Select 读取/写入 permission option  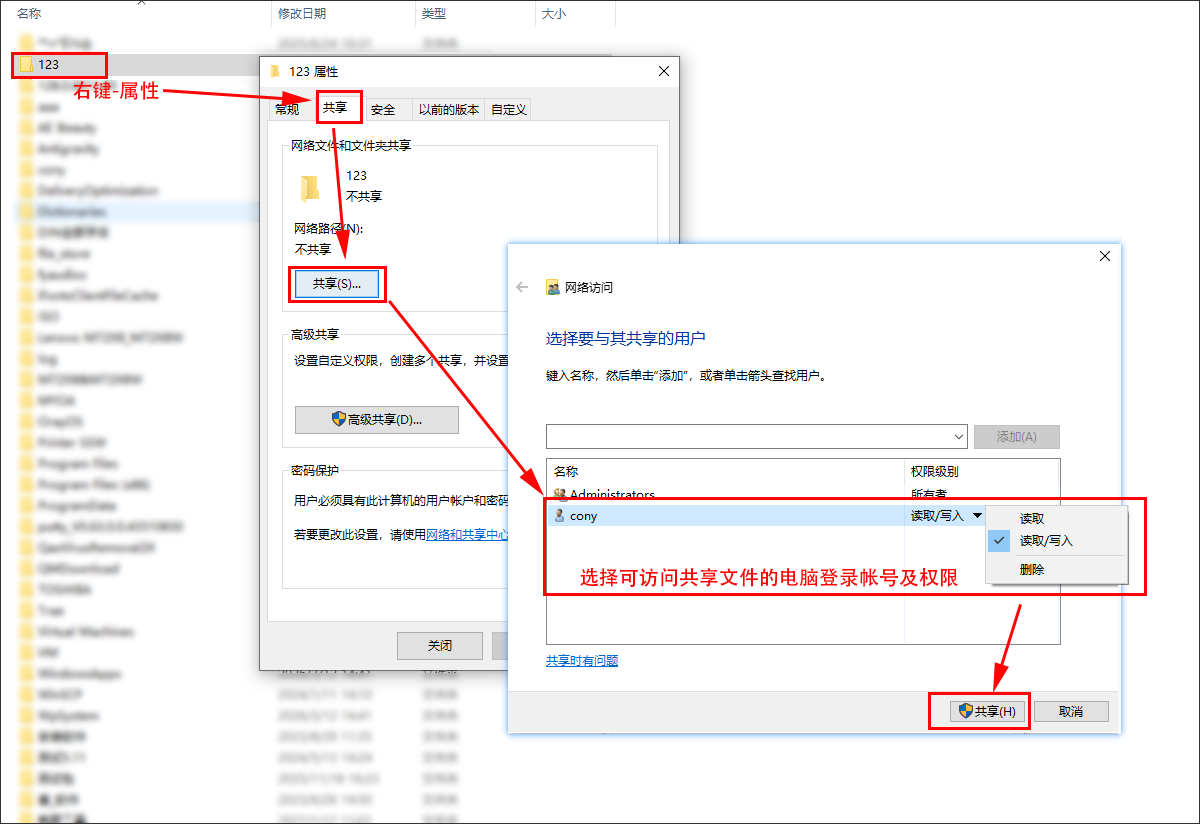coord(1045,541)
